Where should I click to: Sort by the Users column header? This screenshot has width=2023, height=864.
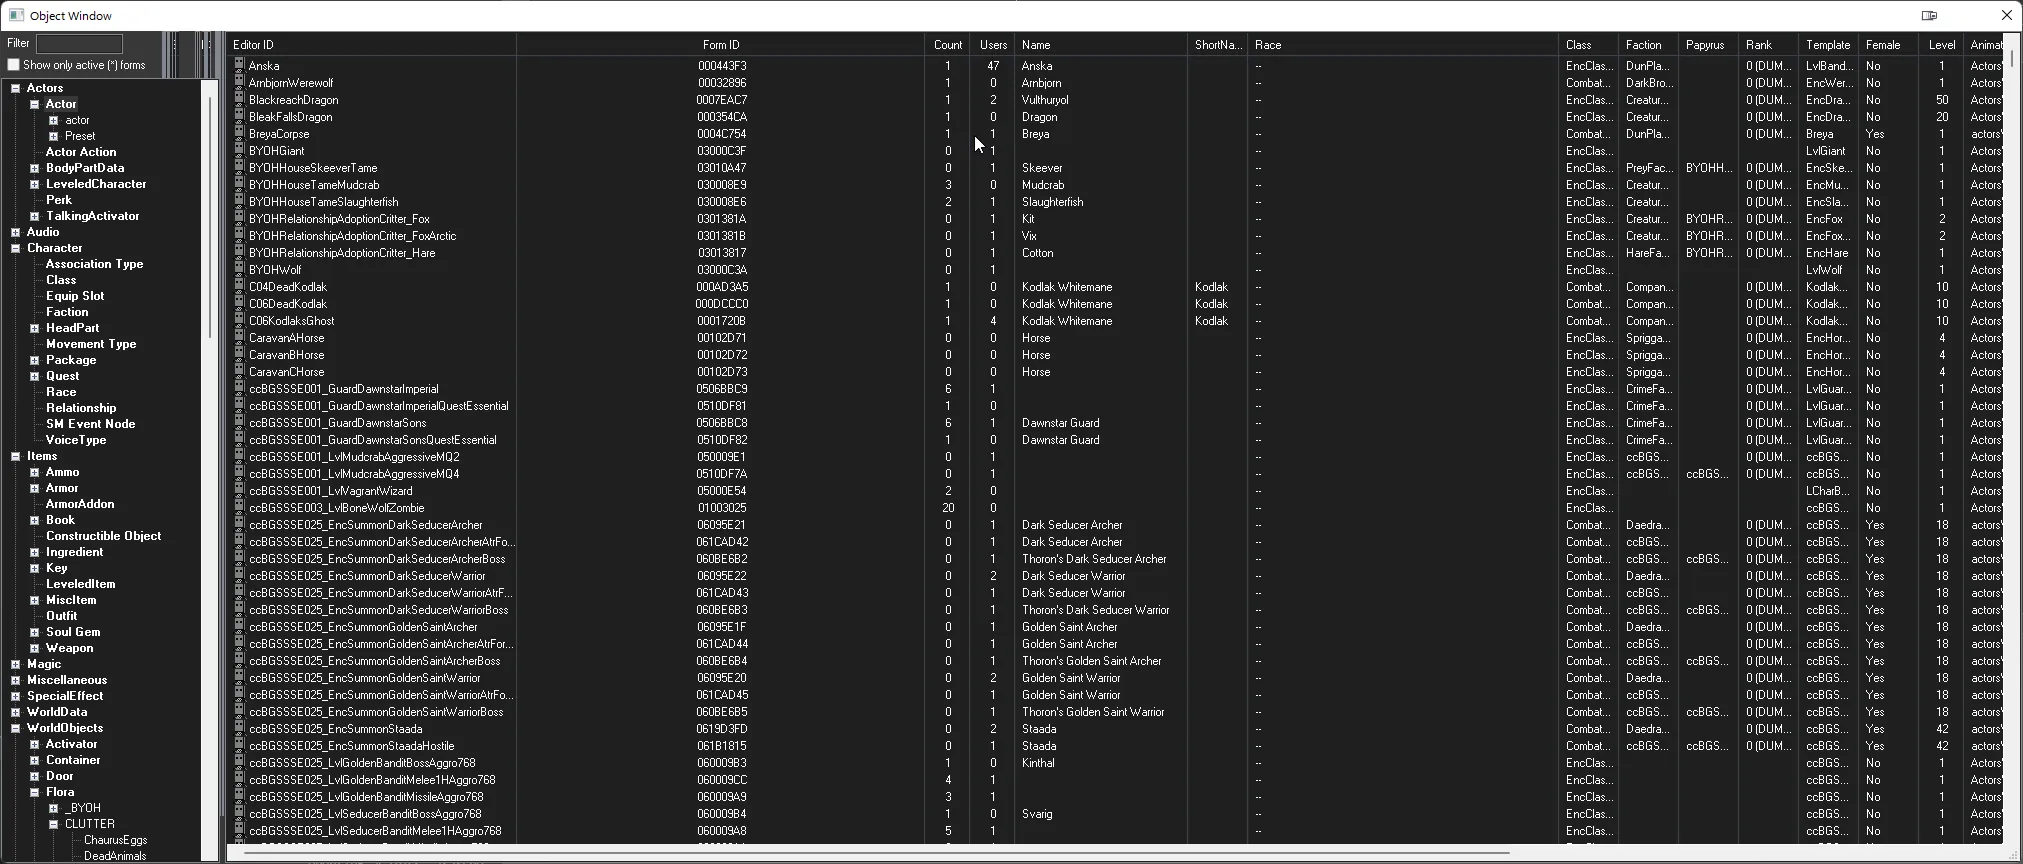993,45
